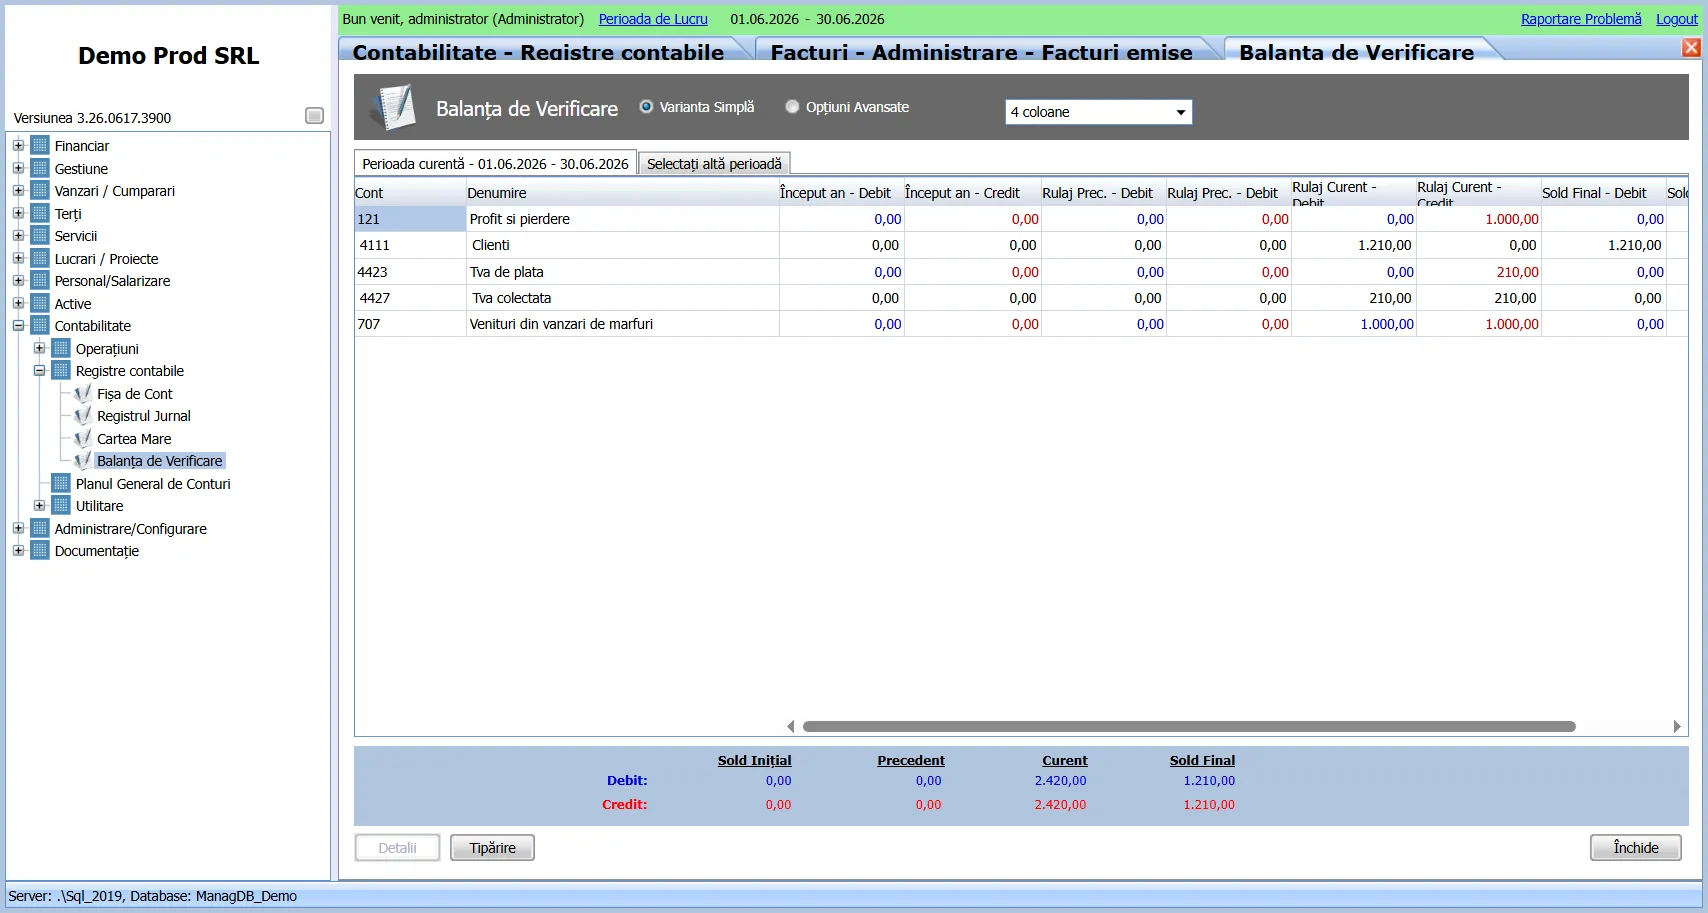Screen dimensions: 1708x913
Task: Open the 4 coloane dropdown
Action: point(1098,112)
